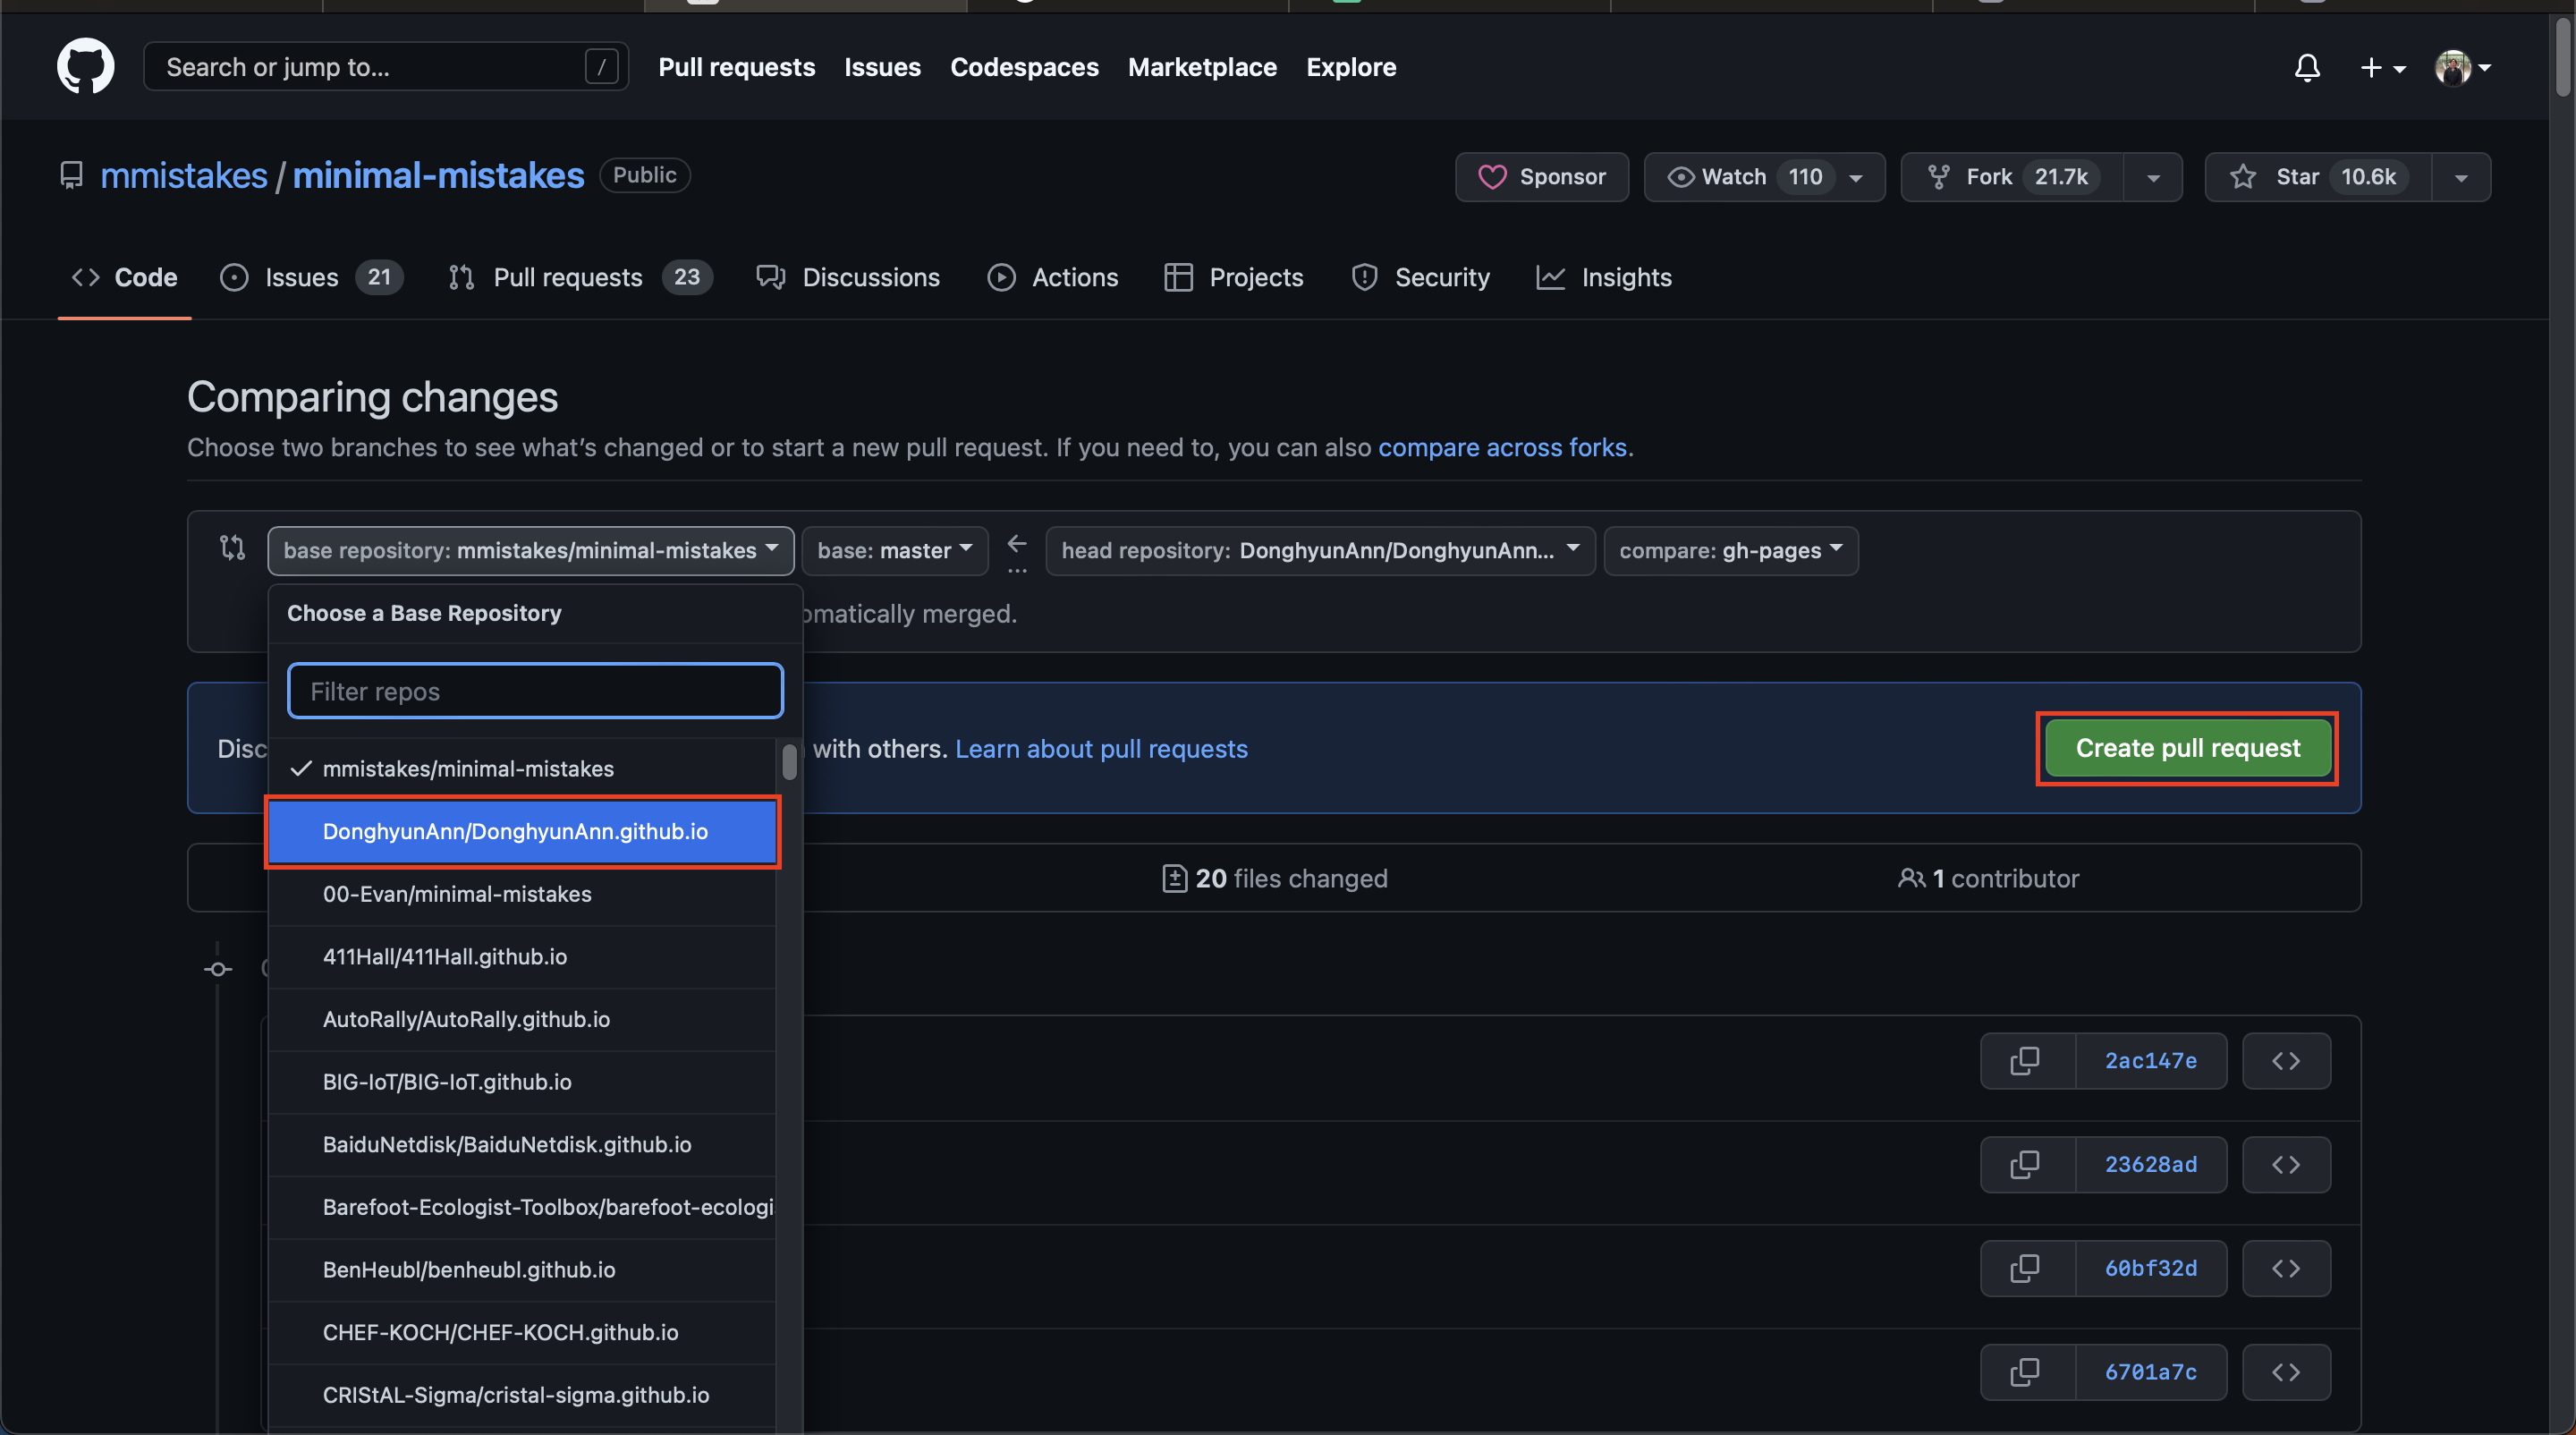The image size is (2576, 1435).
Task: Open the compare: gh-pages dropdown
Action: point(1730,550)
